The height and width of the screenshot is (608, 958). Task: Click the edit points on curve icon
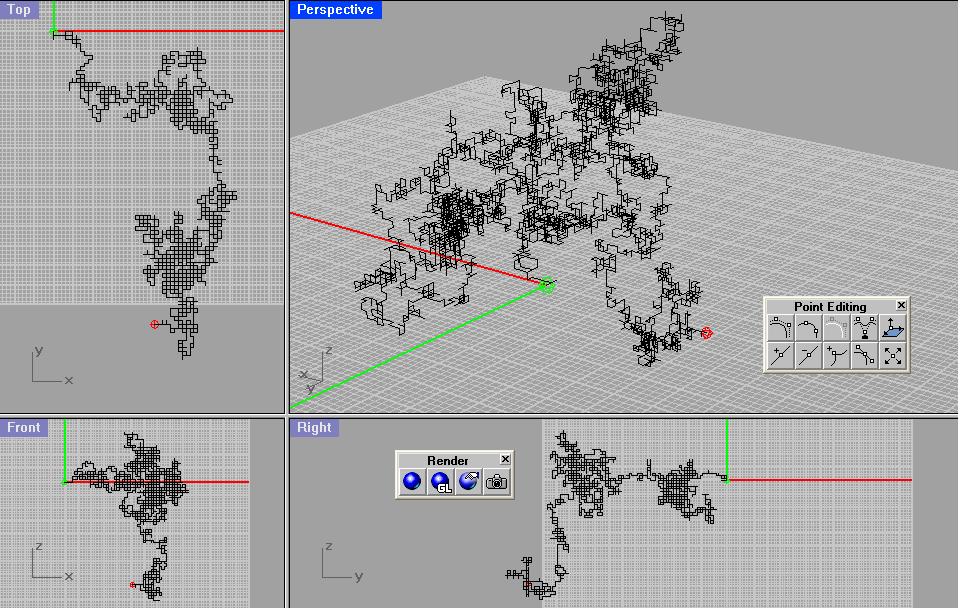(x=809, y=328)
